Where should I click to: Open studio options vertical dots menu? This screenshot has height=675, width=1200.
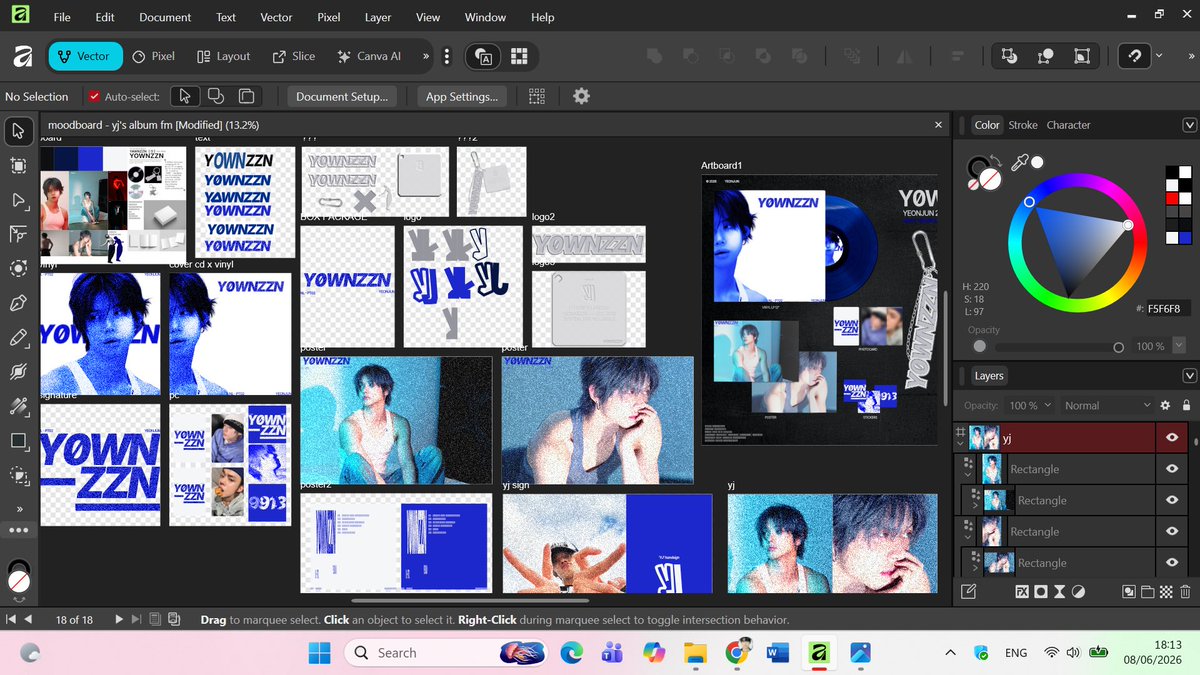click(447, 56)
